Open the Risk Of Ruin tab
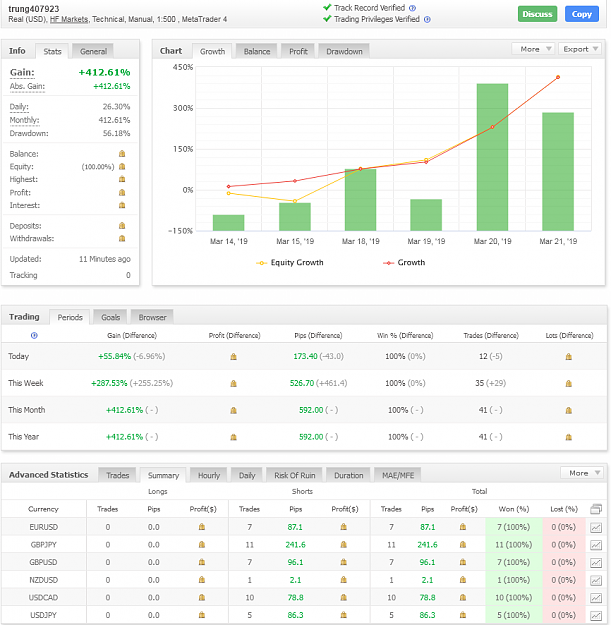The image size is (611, 625). click(295, 475)
